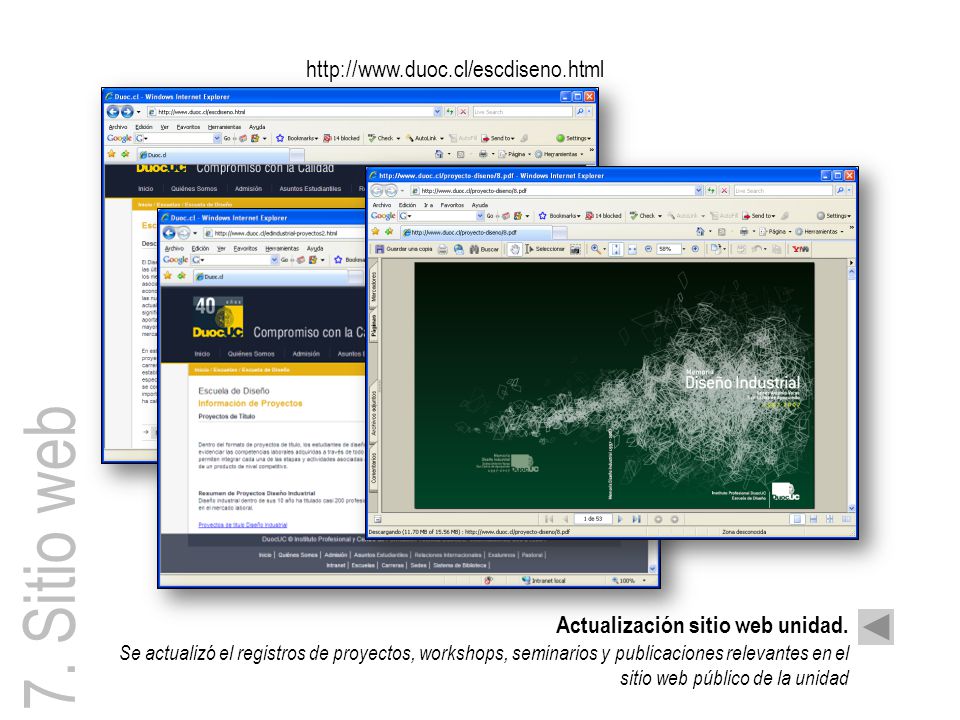Click Admisión in escdiseno page nav
This screenshot has height=720, width=960.
point(248,189)
